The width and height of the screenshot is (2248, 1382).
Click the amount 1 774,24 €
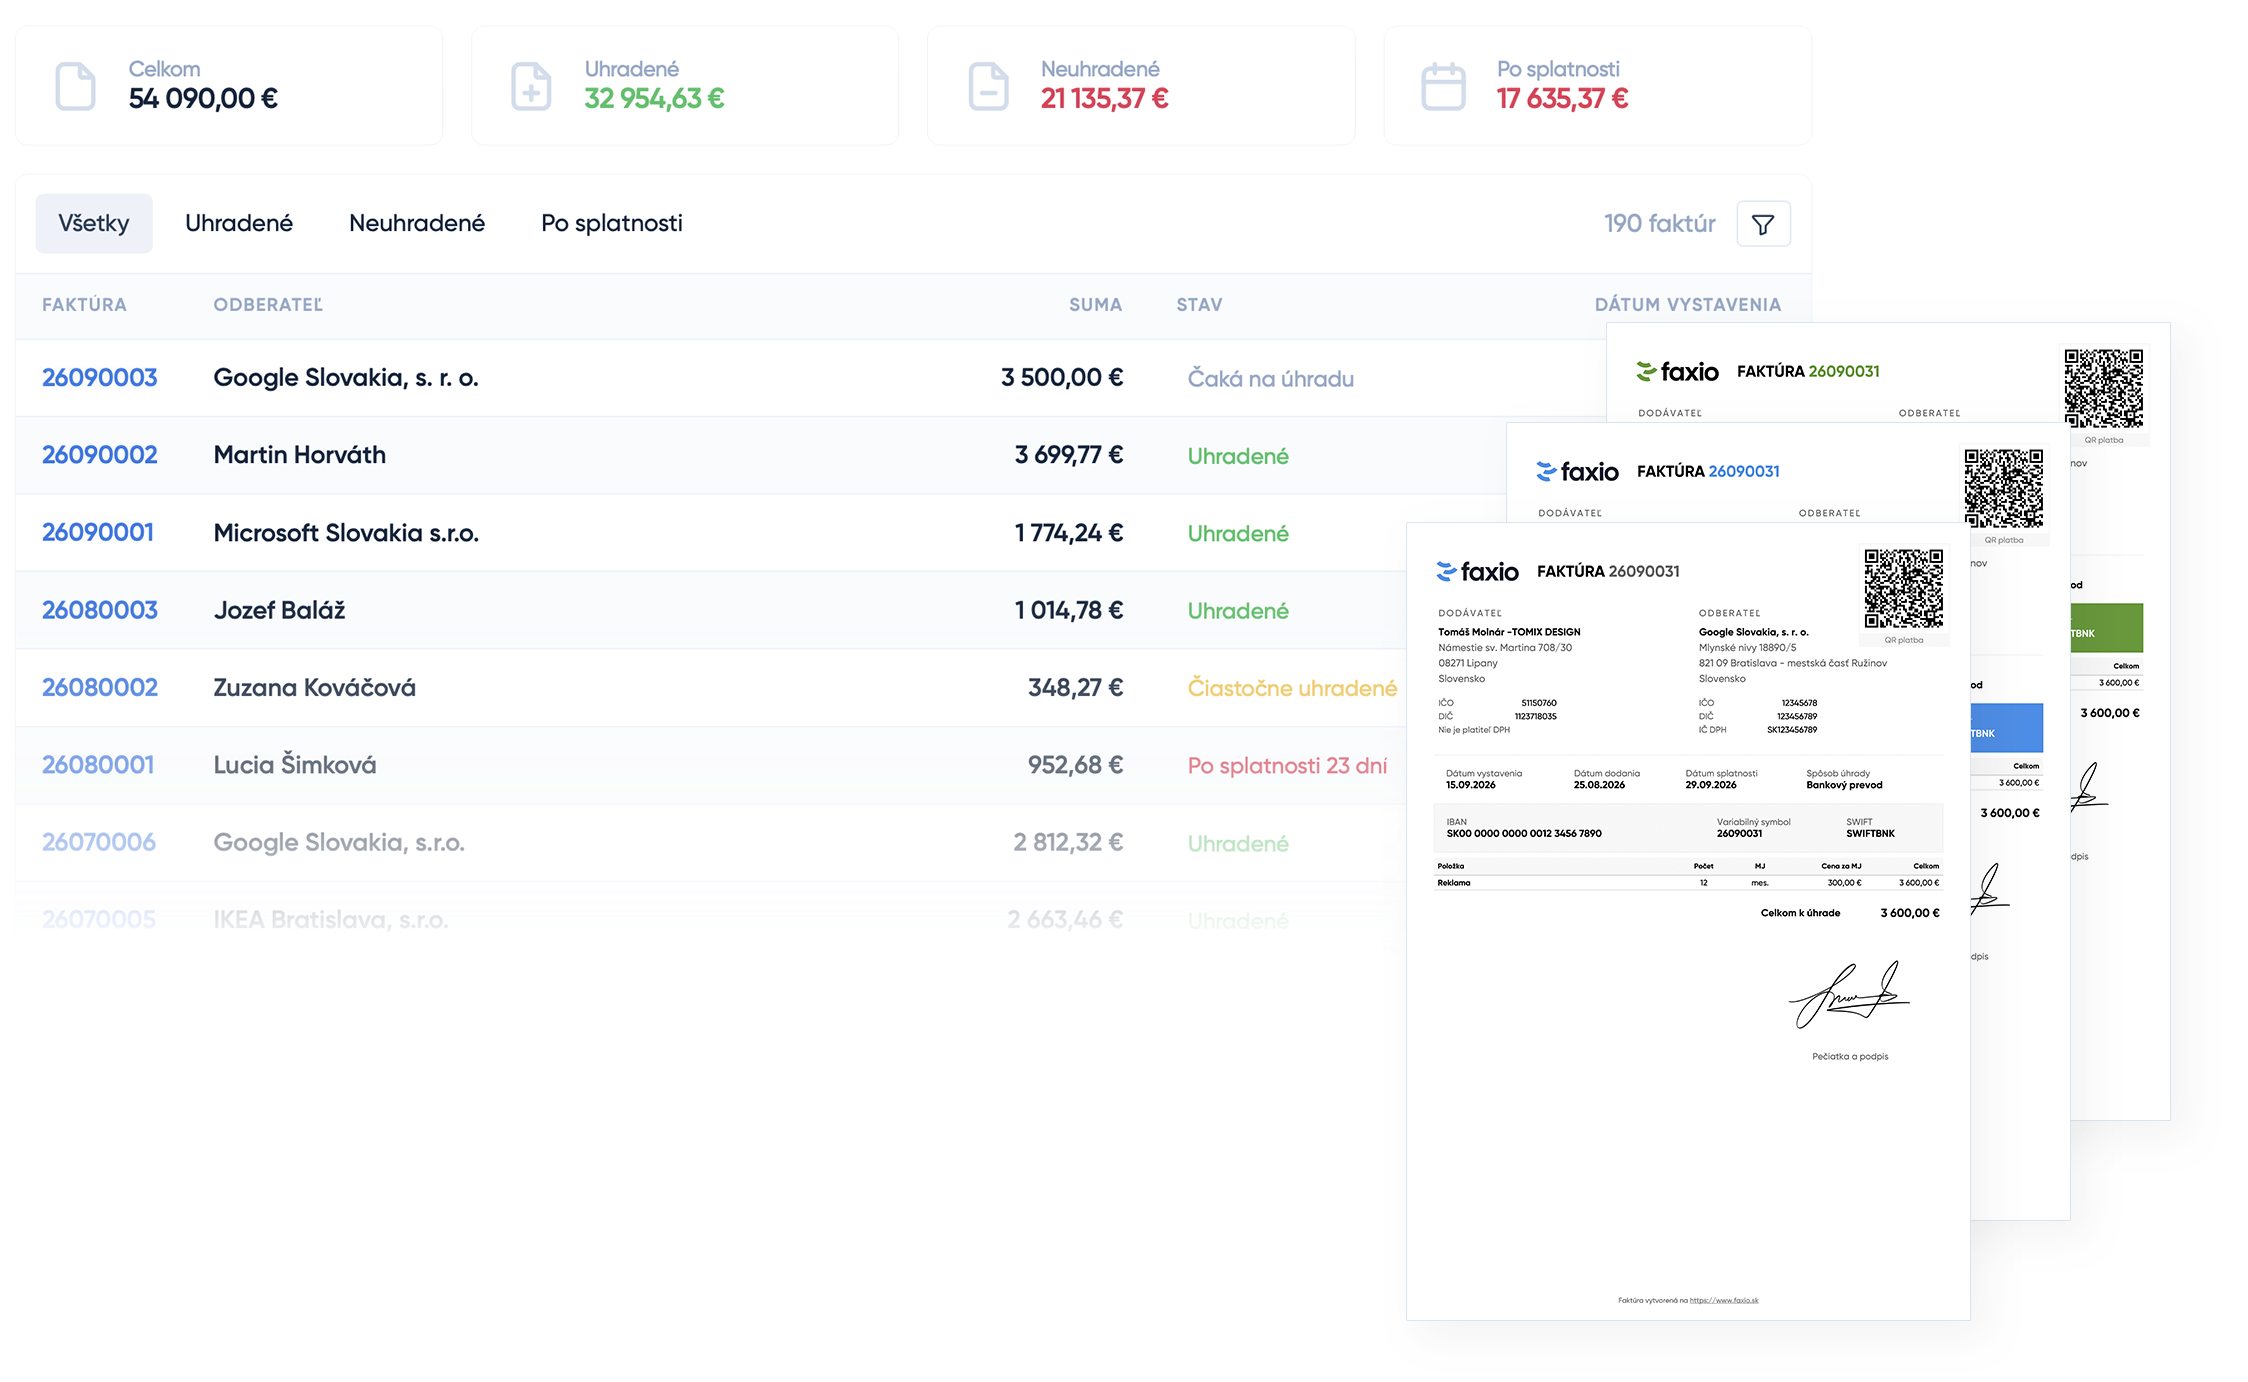tap(1069, 533)
